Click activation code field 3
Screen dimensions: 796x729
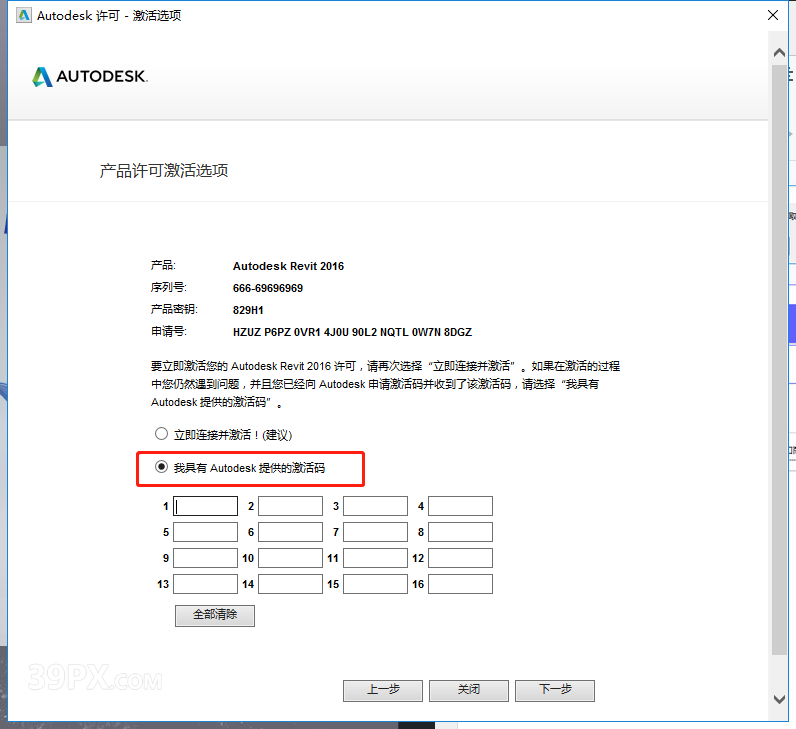click(376, 506)
